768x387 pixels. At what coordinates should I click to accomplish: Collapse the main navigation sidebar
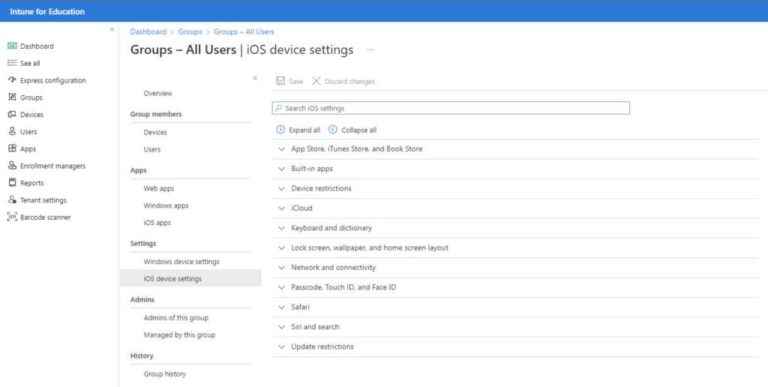point(112,29)
